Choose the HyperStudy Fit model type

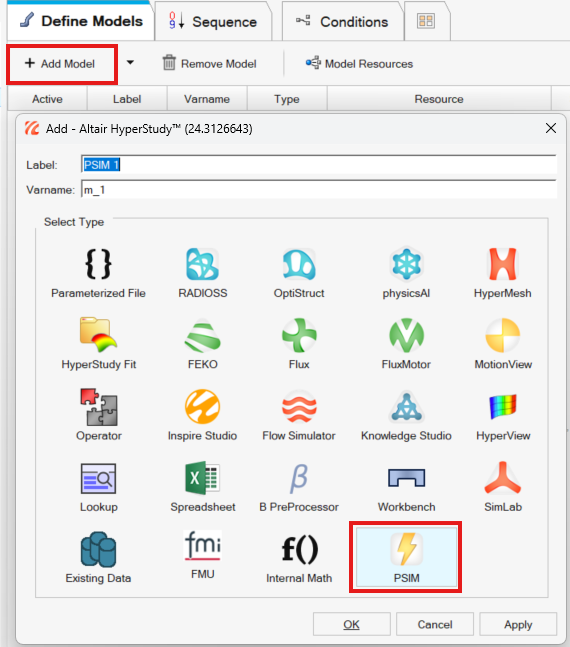[98, 344]
